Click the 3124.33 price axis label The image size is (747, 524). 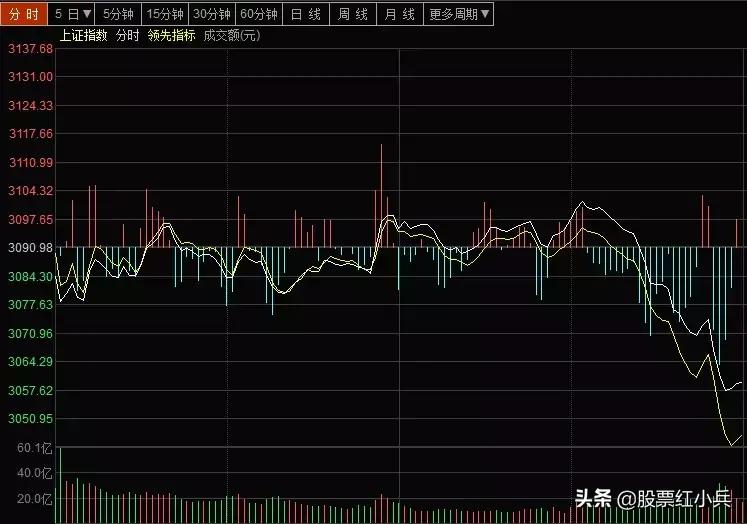30,105
